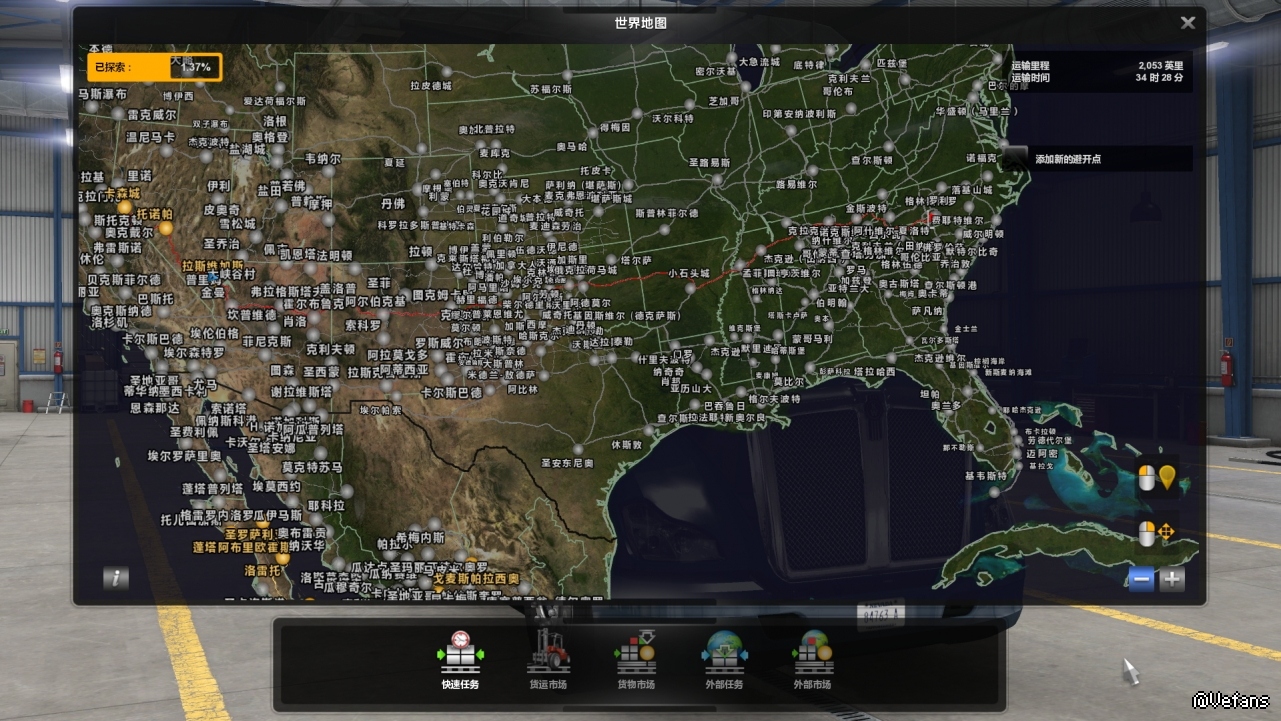Image resolution: width=1281 pixels, height=721 pixels.
Task: Select the 奥马哈 city label
Action: [x=572, y=146]
